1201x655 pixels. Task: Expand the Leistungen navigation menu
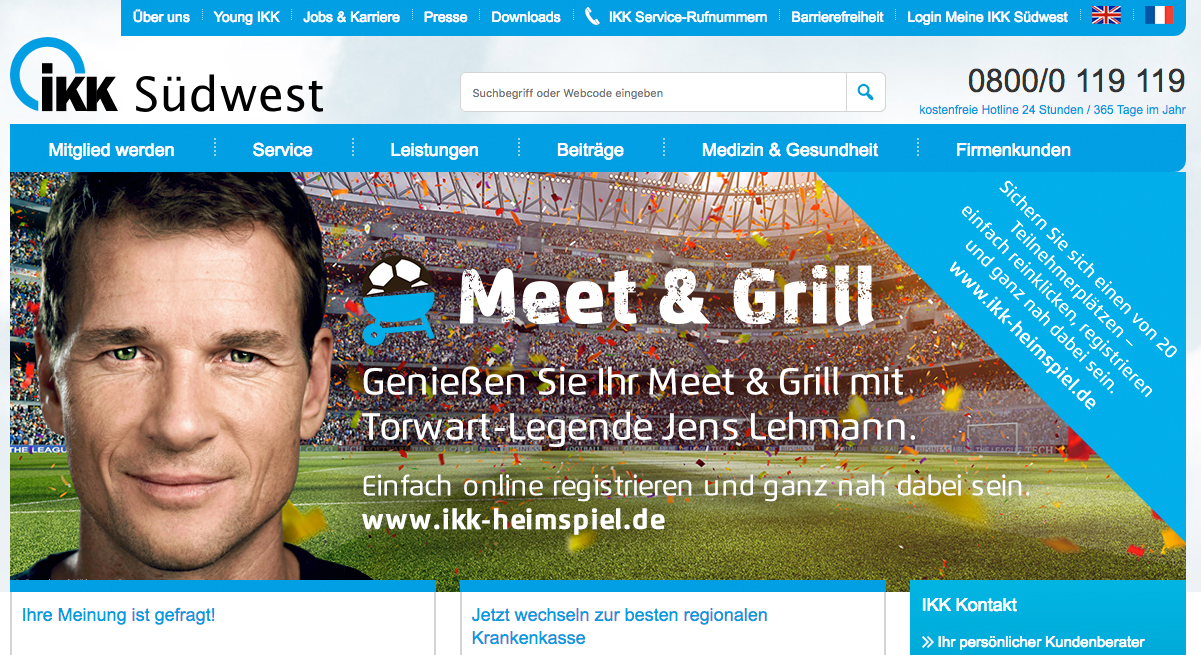tap(434, 150)
